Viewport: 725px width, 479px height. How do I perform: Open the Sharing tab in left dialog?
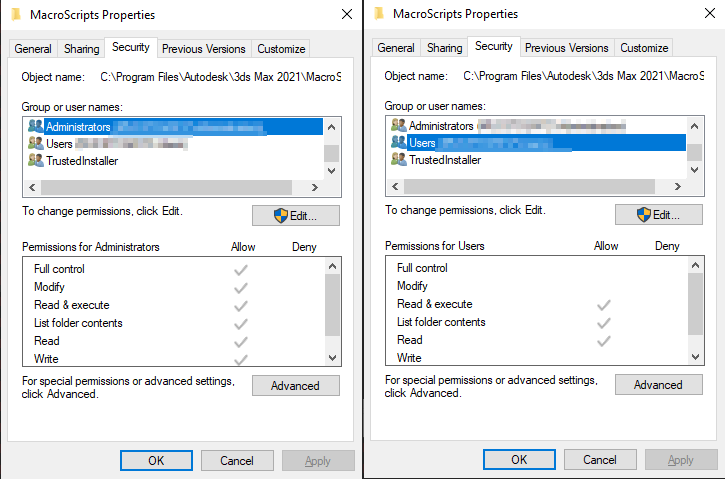[x=82, y=49]
